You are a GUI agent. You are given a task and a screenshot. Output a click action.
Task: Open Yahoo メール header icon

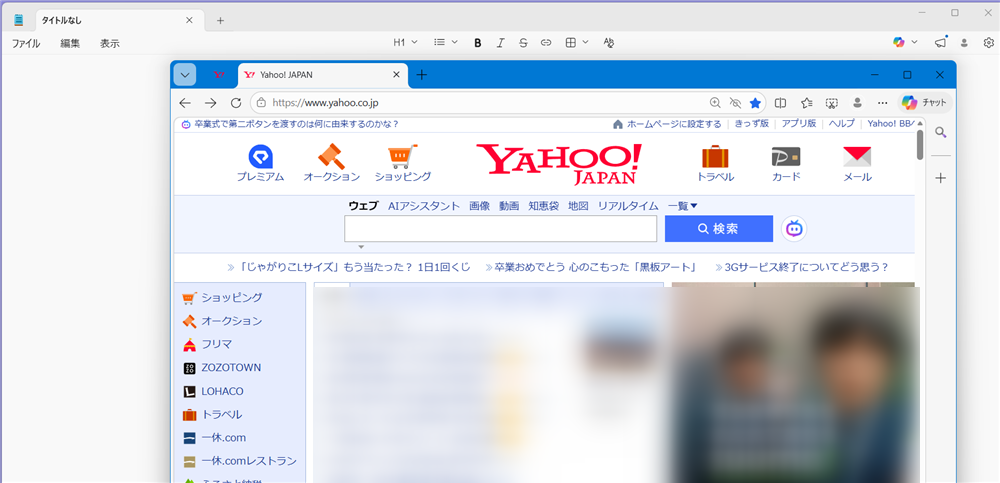coord(857,163)
